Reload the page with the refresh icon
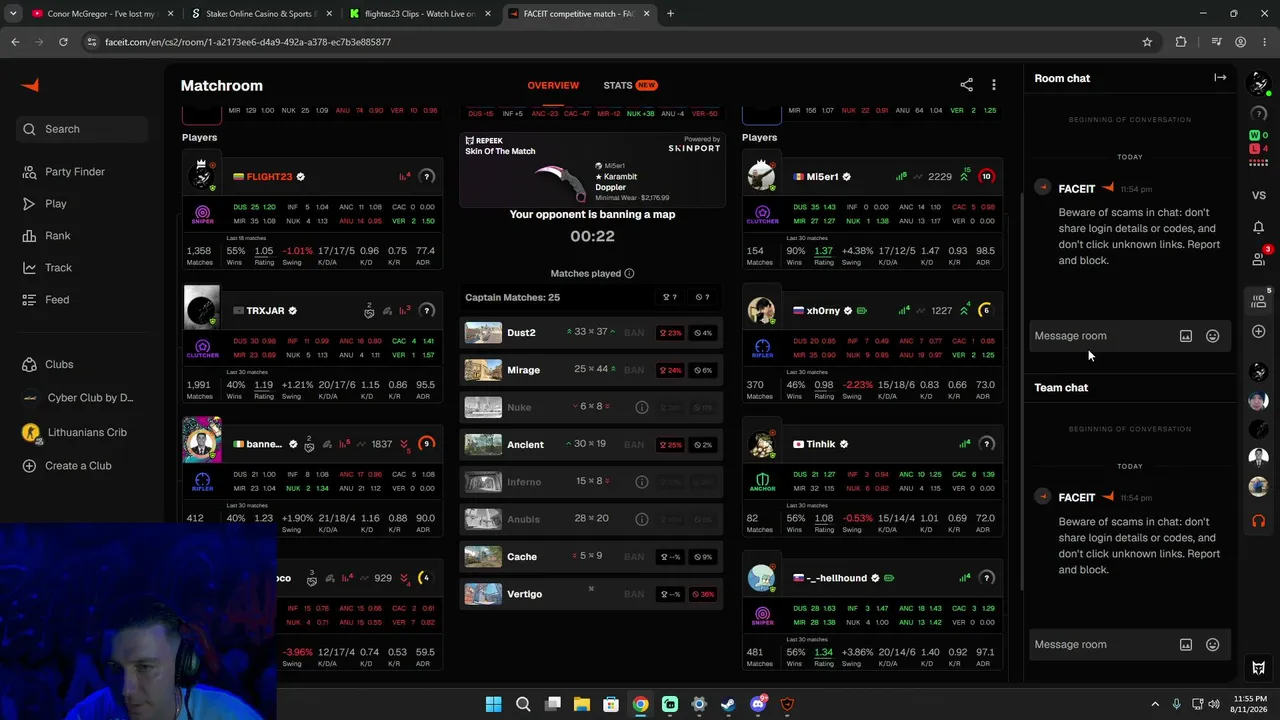The width and height of the screenshot is (1280, 720). click(63, 42)
